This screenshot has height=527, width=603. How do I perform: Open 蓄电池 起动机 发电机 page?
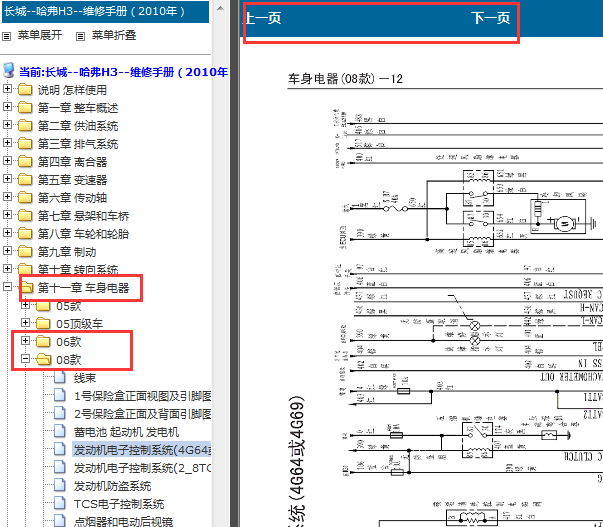tap(126, 432)
